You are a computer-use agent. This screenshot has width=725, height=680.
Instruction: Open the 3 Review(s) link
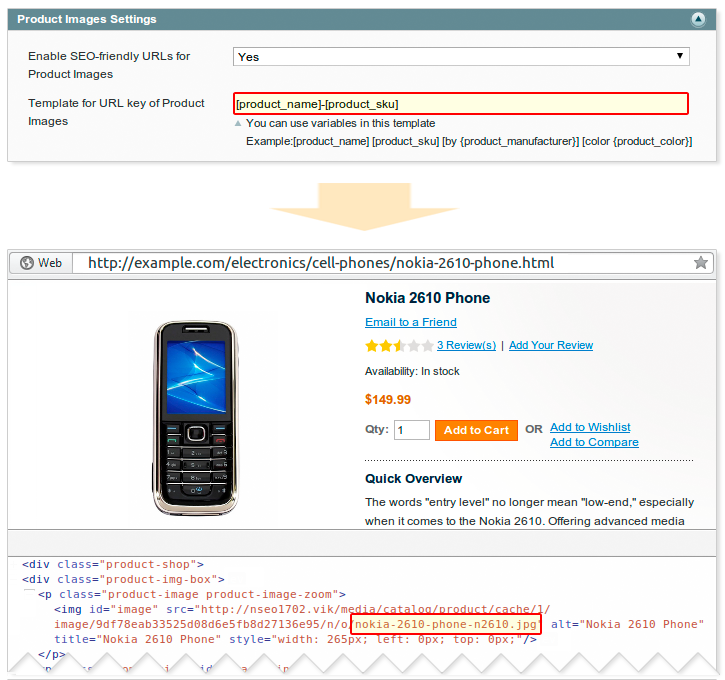tap(467, 346)
